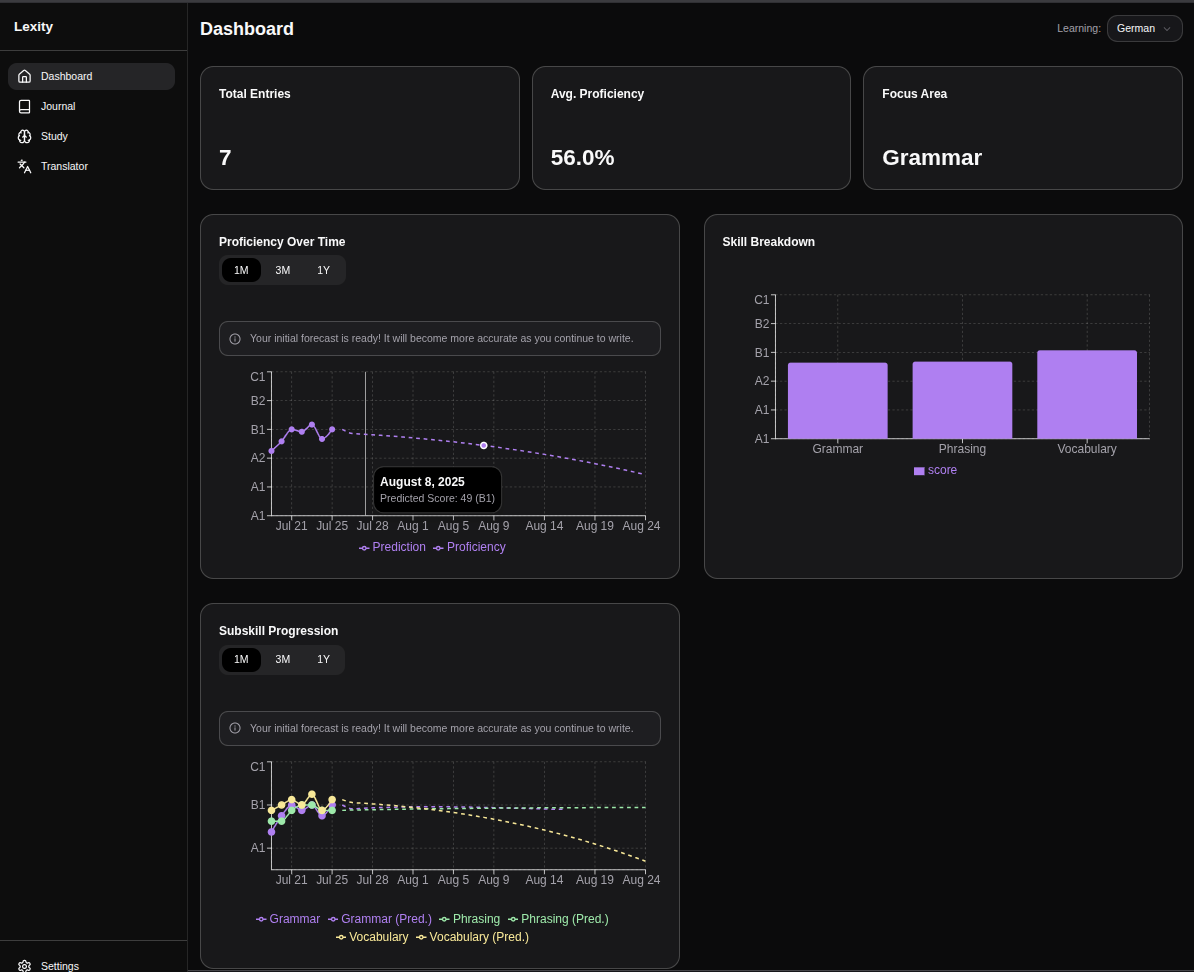Click the Study brain icon
This screenshot has width=1194, height=972.
click(25, 137)
